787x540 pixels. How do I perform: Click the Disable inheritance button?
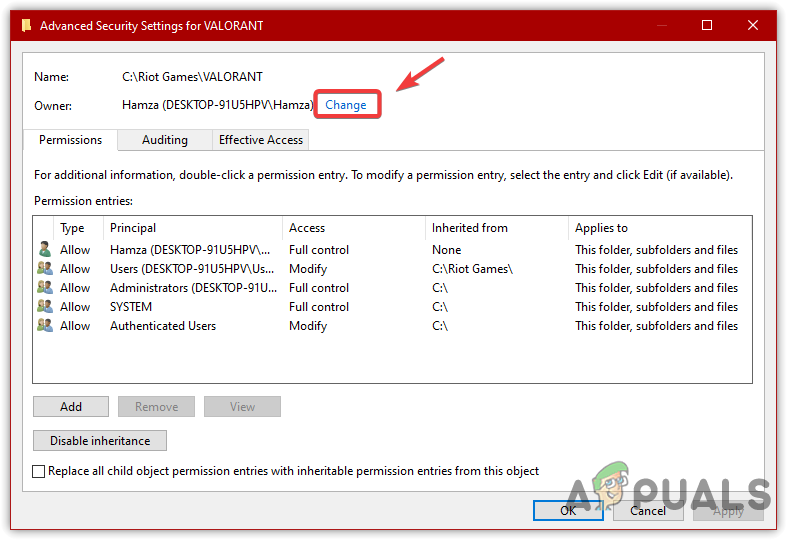[x=100, y=441]
